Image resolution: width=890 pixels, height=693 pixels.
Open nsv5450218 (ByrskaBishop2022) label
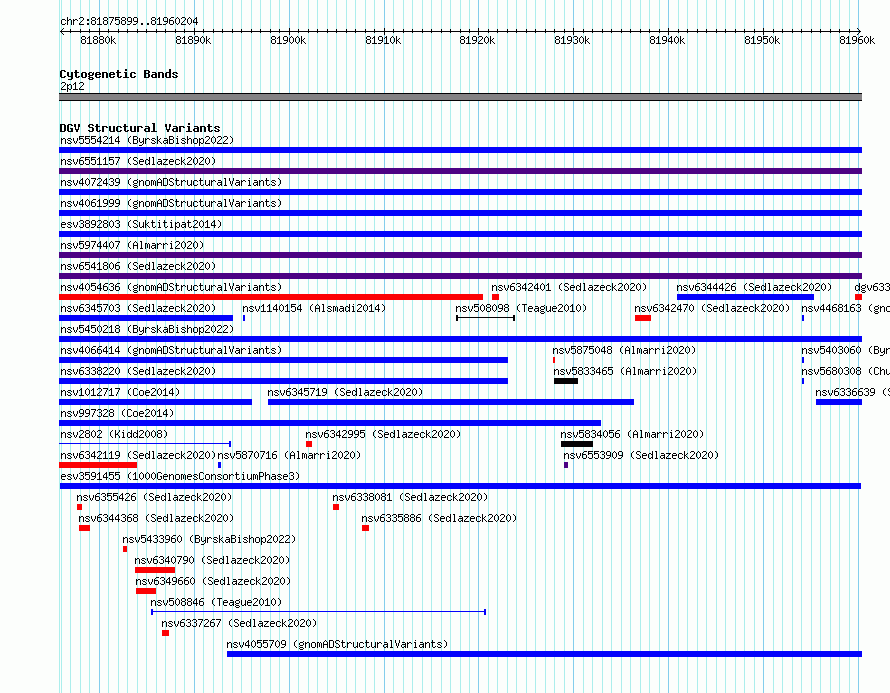click(x=147, y=329)
